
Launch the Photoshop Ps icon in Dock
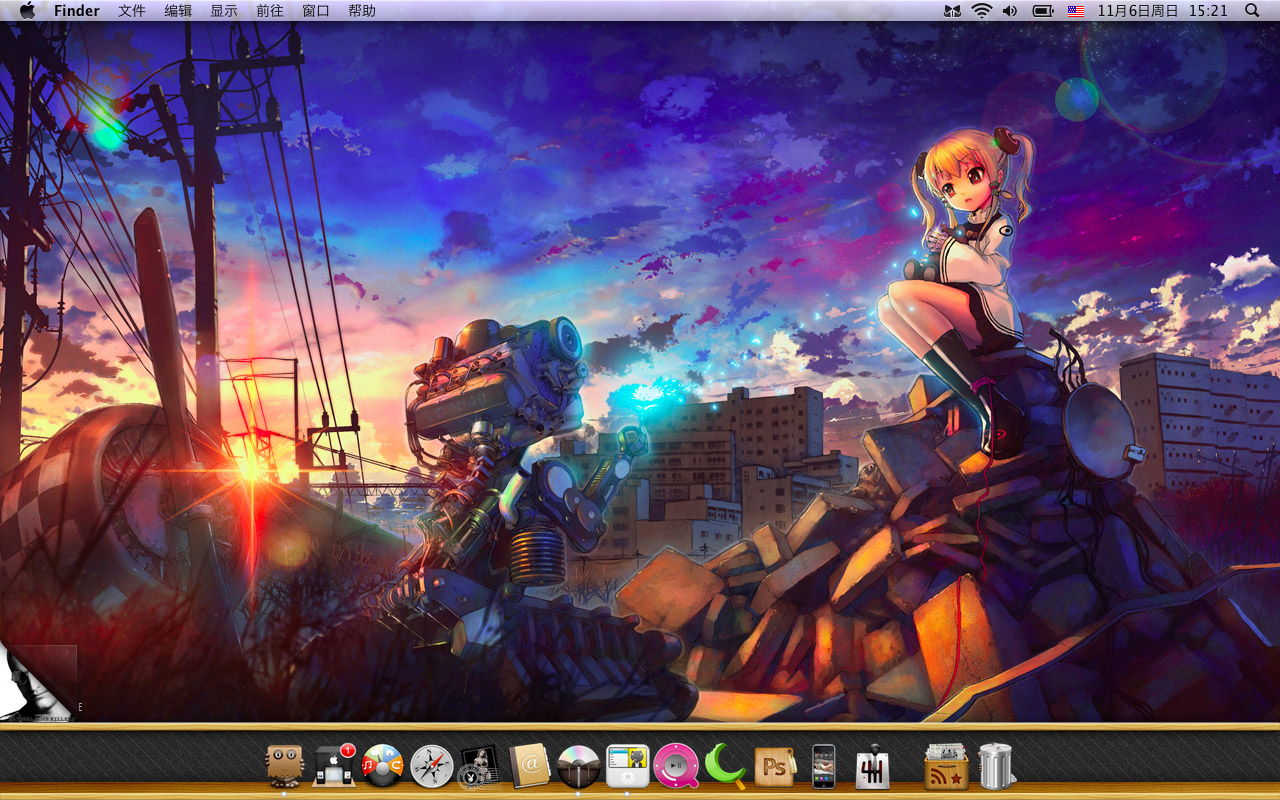pos(774,766)
